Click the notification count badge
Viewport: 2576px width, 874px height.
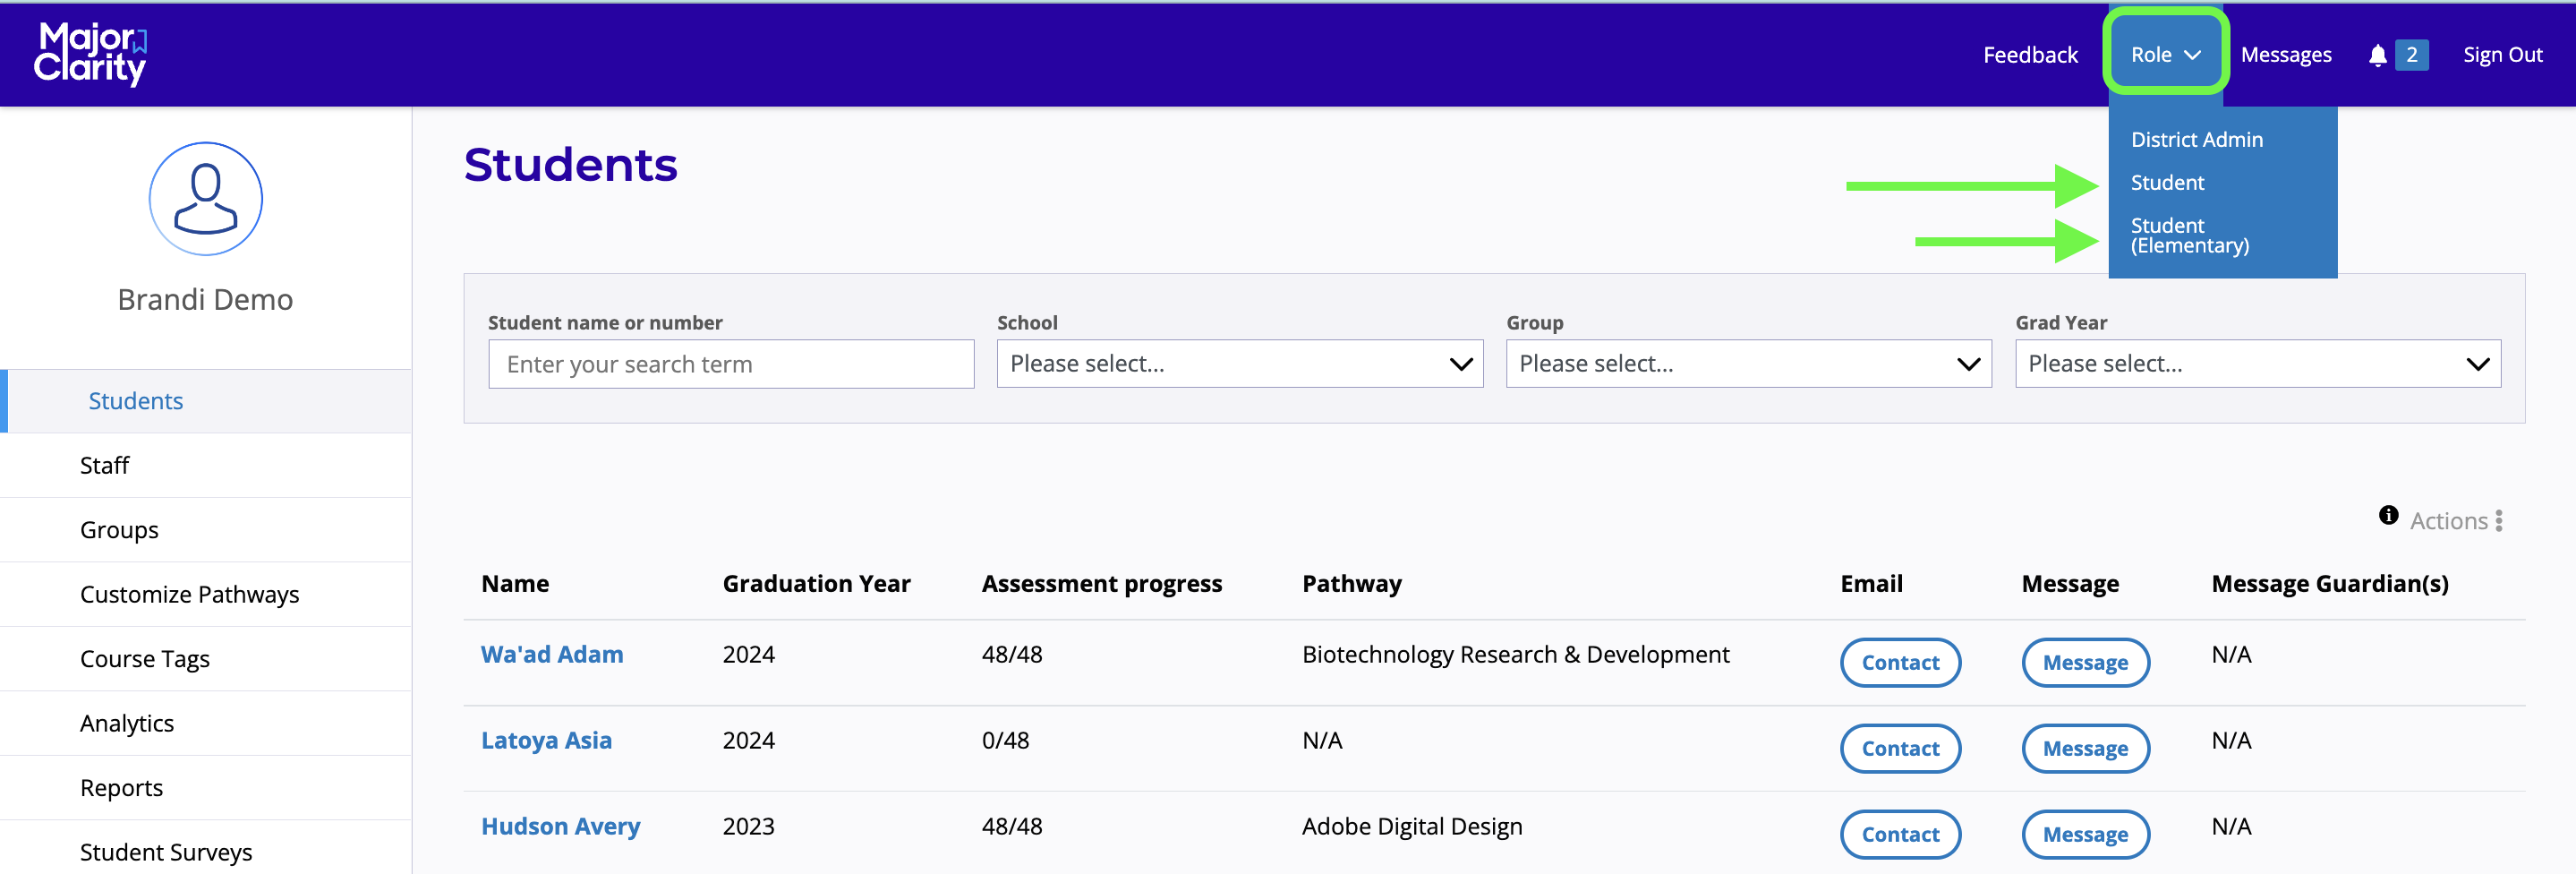click(2411, 55)
